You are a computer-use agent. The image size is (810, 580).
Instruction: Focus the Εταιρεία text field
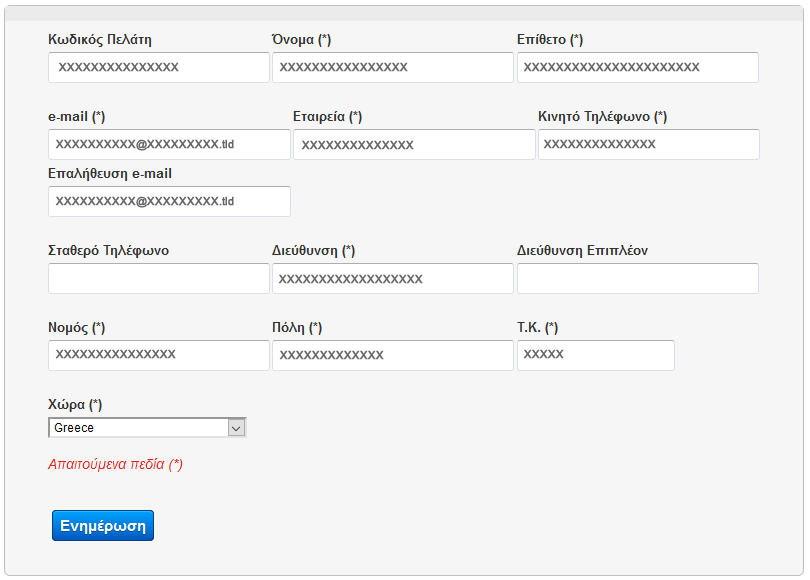pos(414,145)
